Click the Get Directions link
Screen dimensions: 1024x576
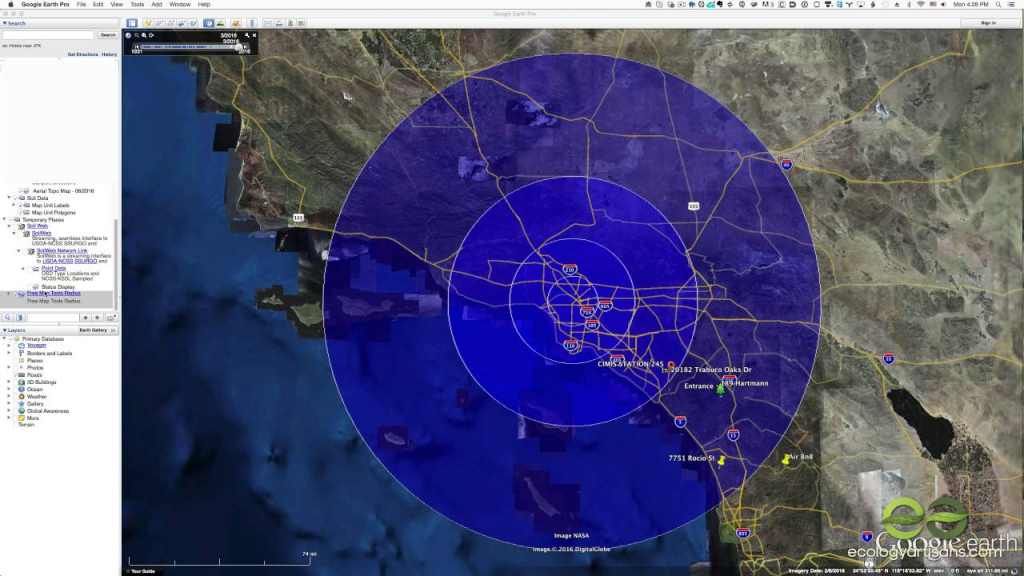point(81,54)
